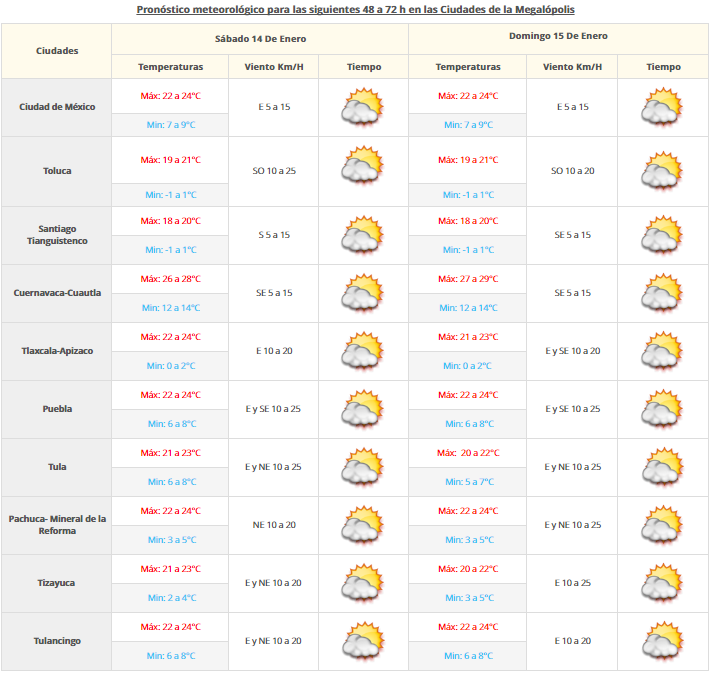Select Pachuca Sunday weather icon
This screenshot has height=675, width=709.
(x=662, y=525)
